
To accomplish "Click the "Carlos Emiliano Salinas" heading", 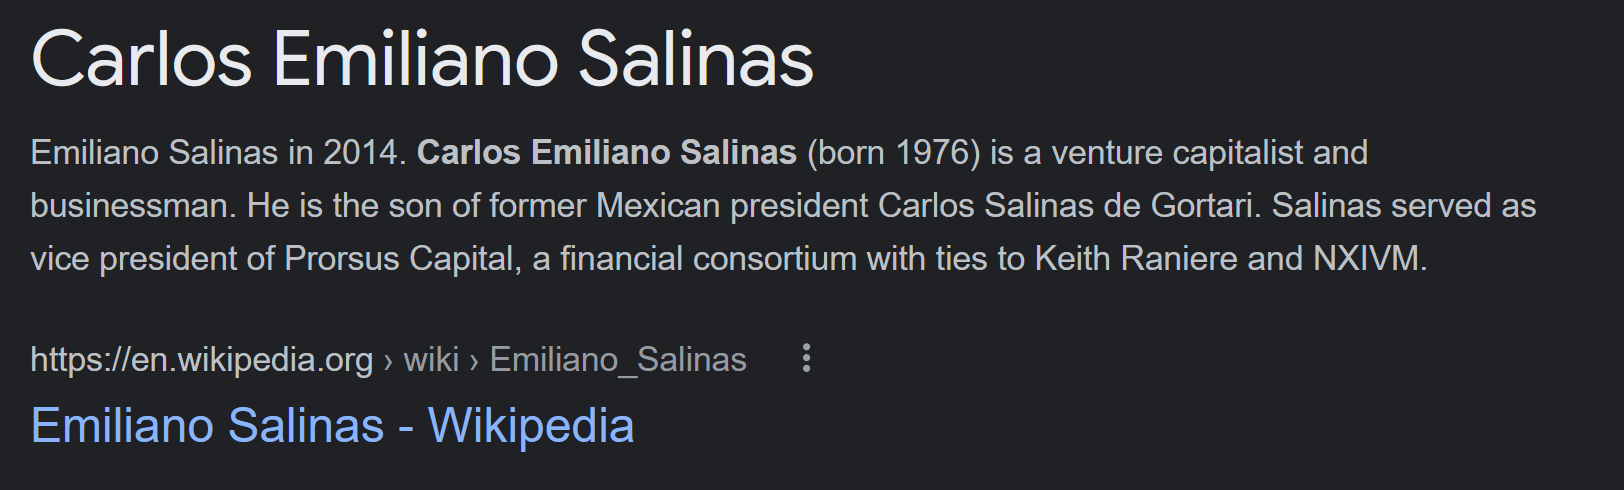I will point(423,60).
